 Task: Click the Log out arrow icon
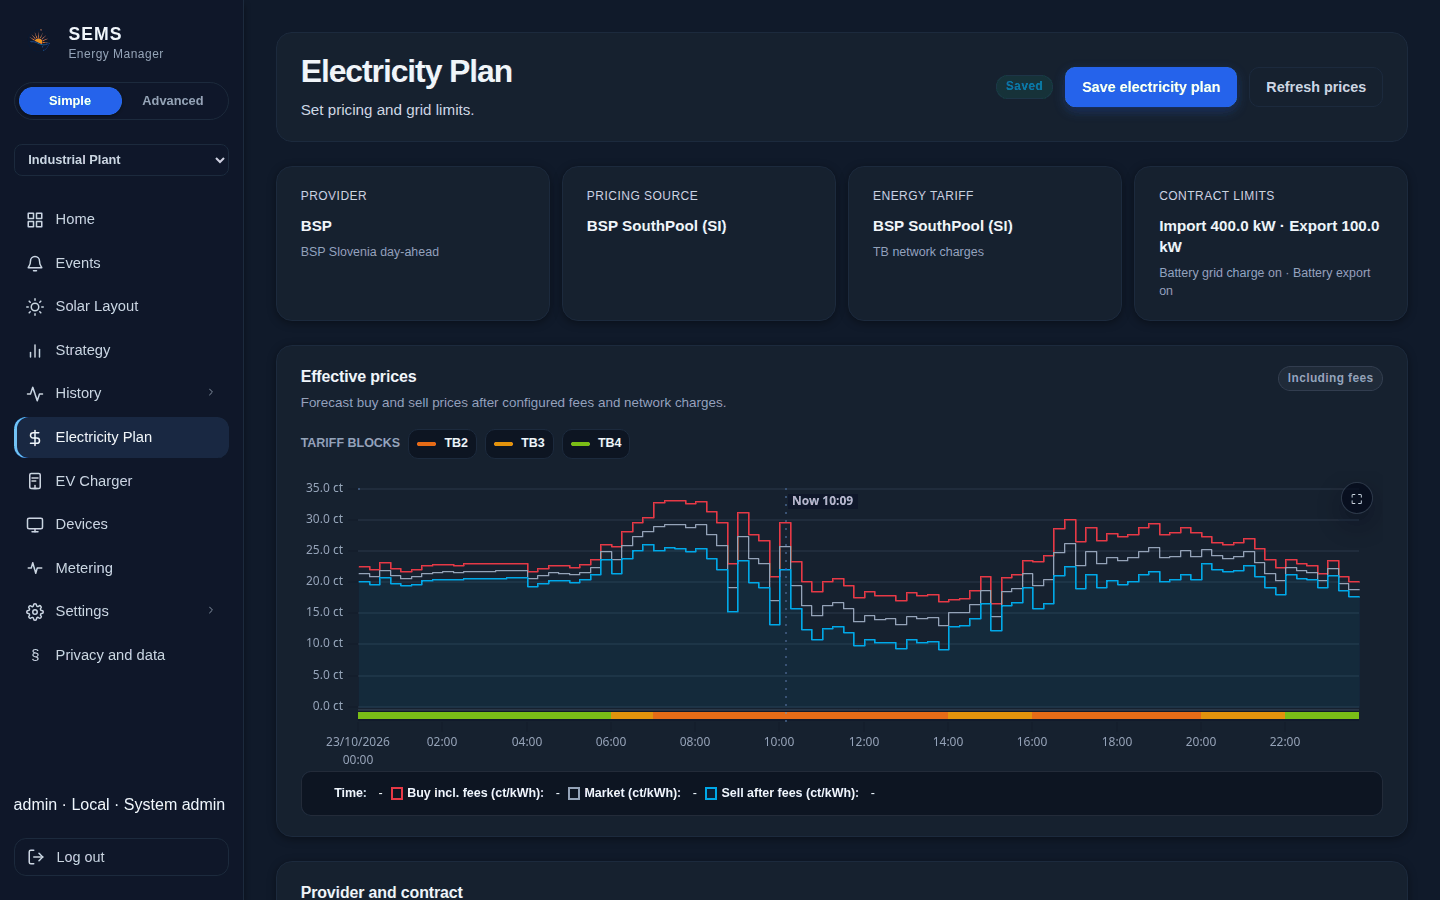point(36,857)
